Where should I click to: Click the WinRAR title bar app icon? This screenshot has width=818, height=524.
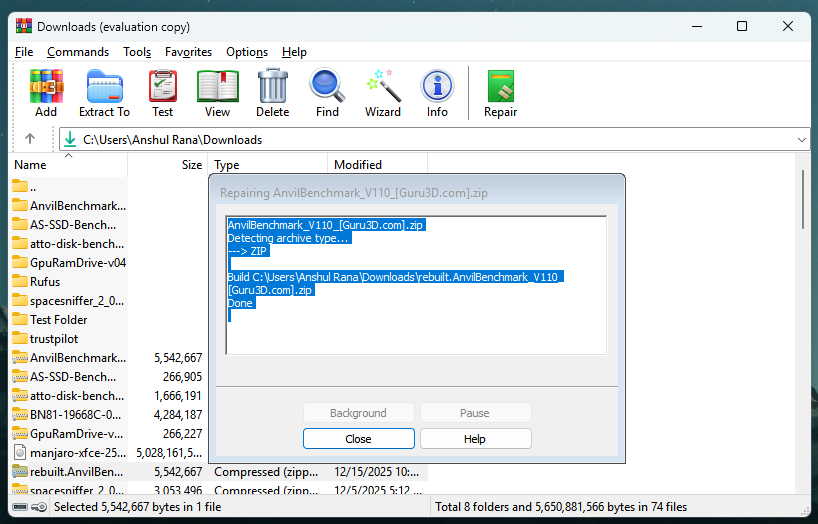pyautogui.click(x=23, y=26)
